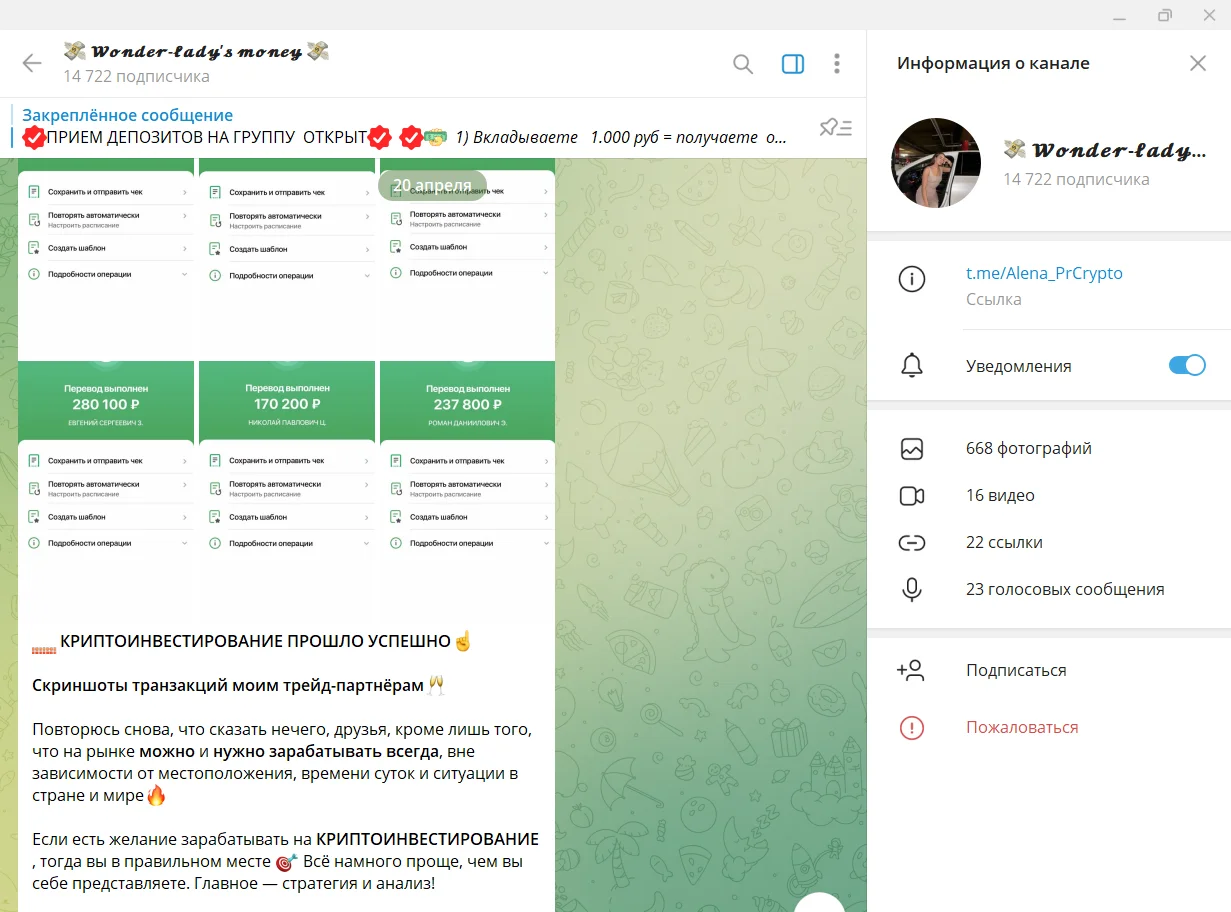Open search in channel
1231x912 pixels.
point(743,64)
